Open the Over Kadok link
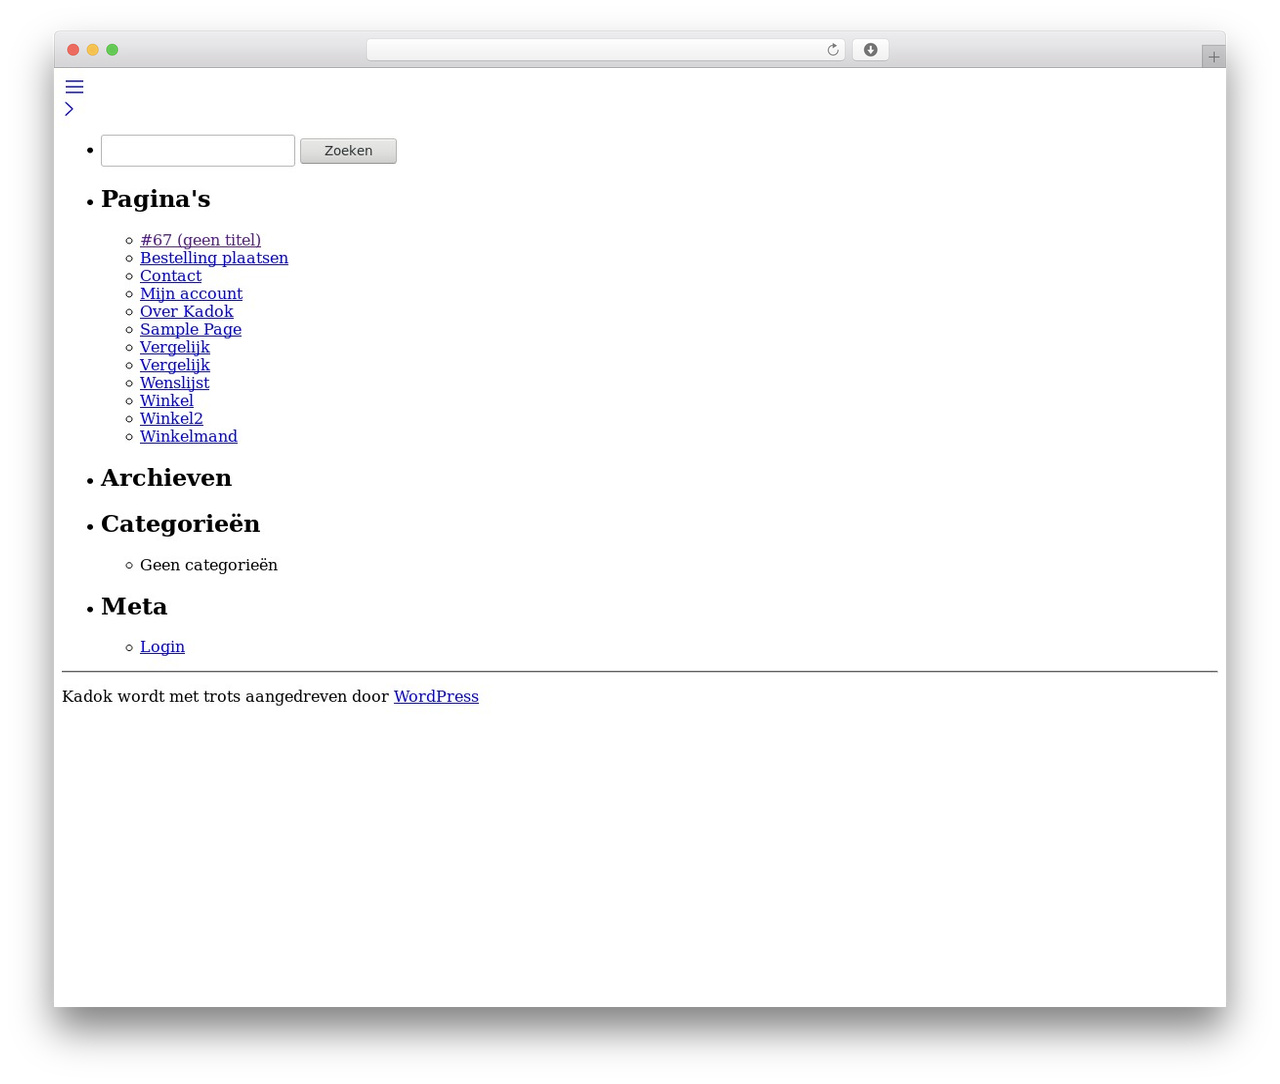 (x=187, y=312)
